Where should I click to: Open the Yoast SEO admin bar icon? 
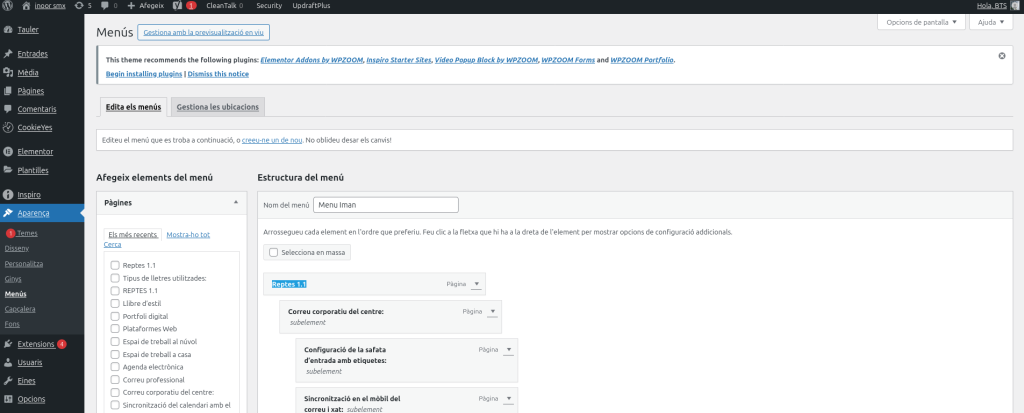coord(177,6)
